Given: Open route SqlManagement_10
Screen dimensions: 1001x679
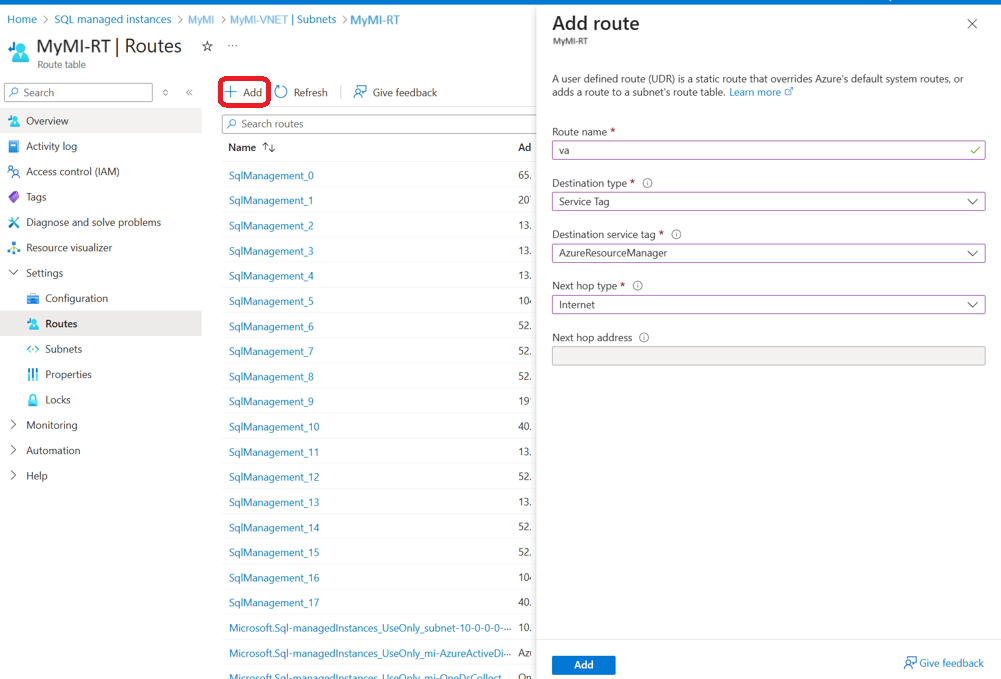Looking at the screenshot, I should (274, 427).
